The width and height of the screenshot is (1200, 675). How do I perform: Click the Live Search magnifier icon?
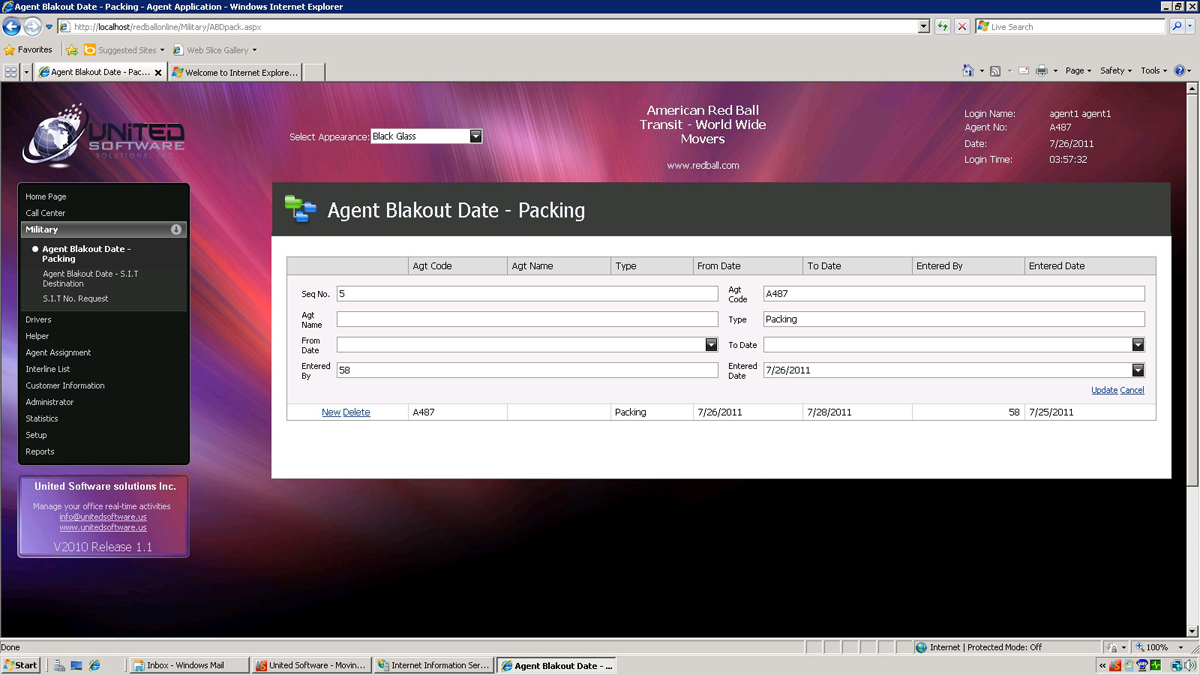pos(1176,27)
